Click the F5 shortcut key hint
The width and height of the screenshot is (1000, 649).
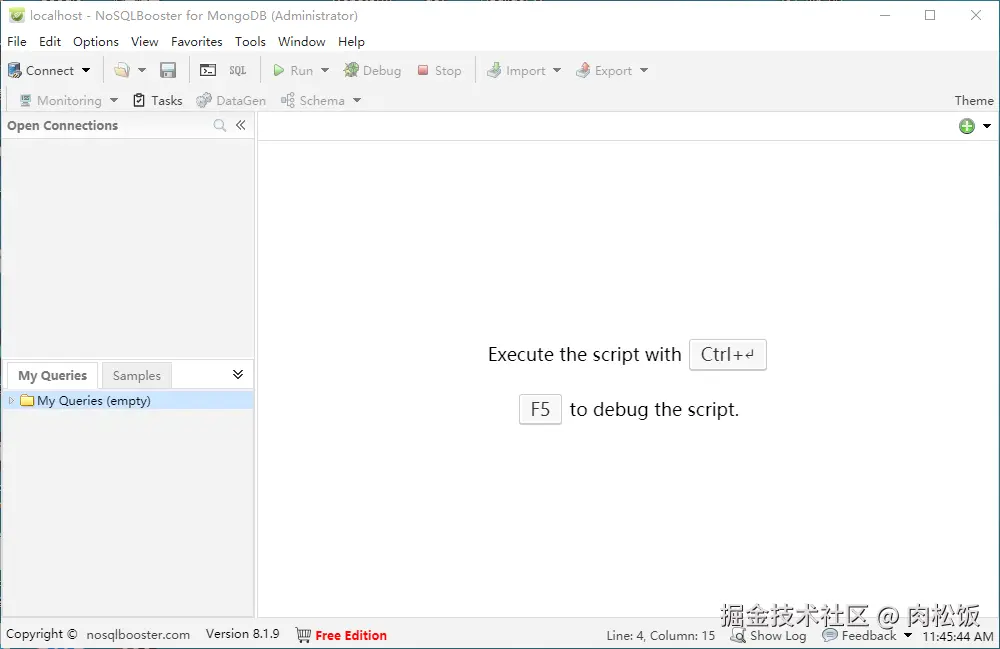pos(540,409)
